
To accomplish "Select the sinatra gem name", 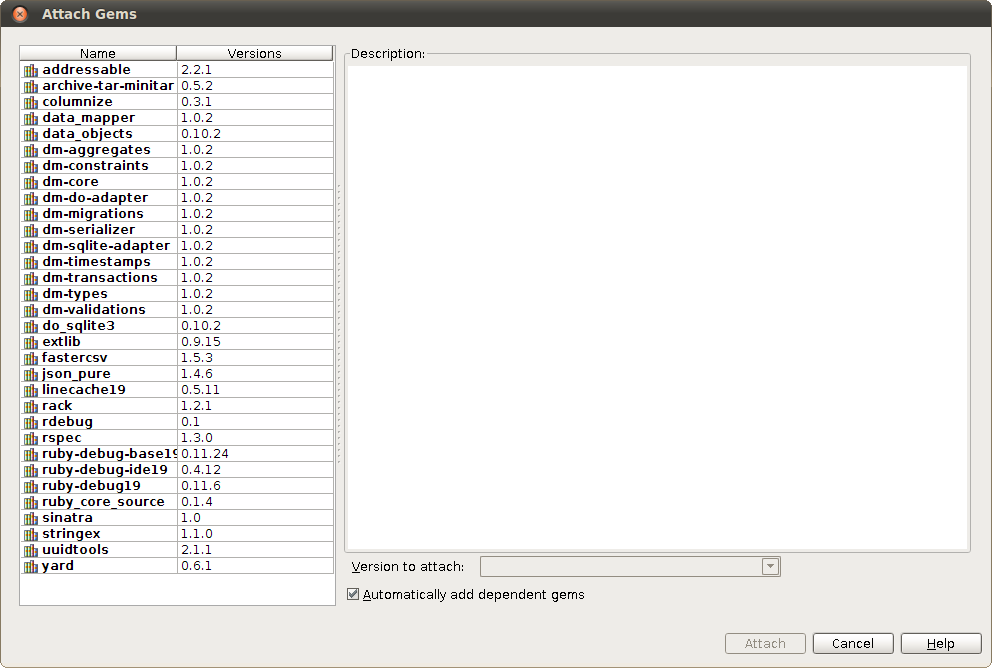I will [x=67, y=517].
